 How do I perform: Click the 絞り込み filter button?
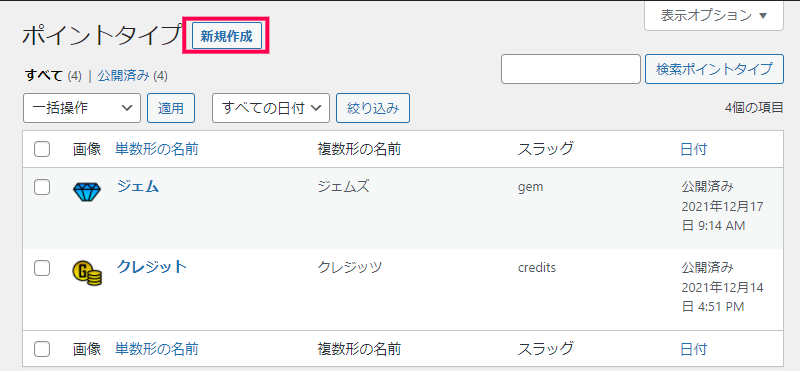point(373,108)
